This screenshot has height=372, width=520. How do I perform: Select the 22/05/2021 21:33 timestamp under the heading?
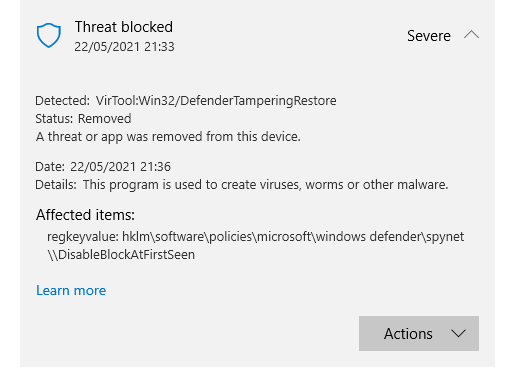tap(124, 47)
